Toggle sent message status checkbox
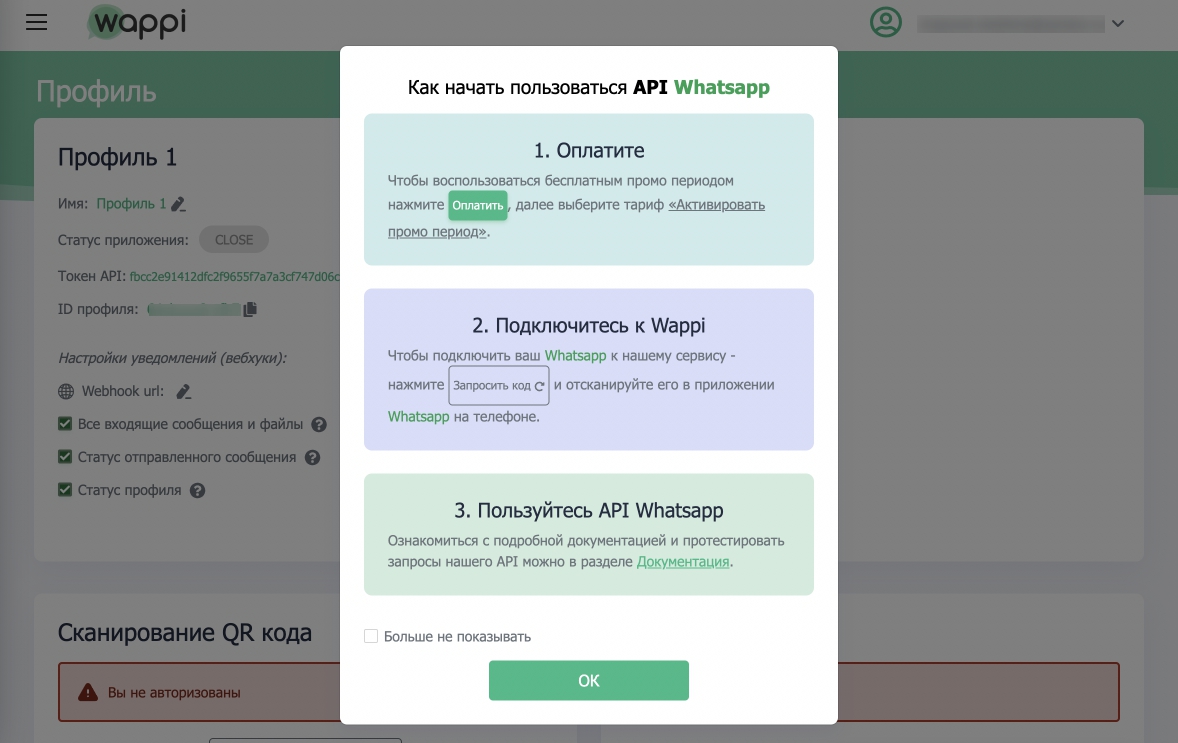This screenshot has width=1178, height=743. coord(65,457)
